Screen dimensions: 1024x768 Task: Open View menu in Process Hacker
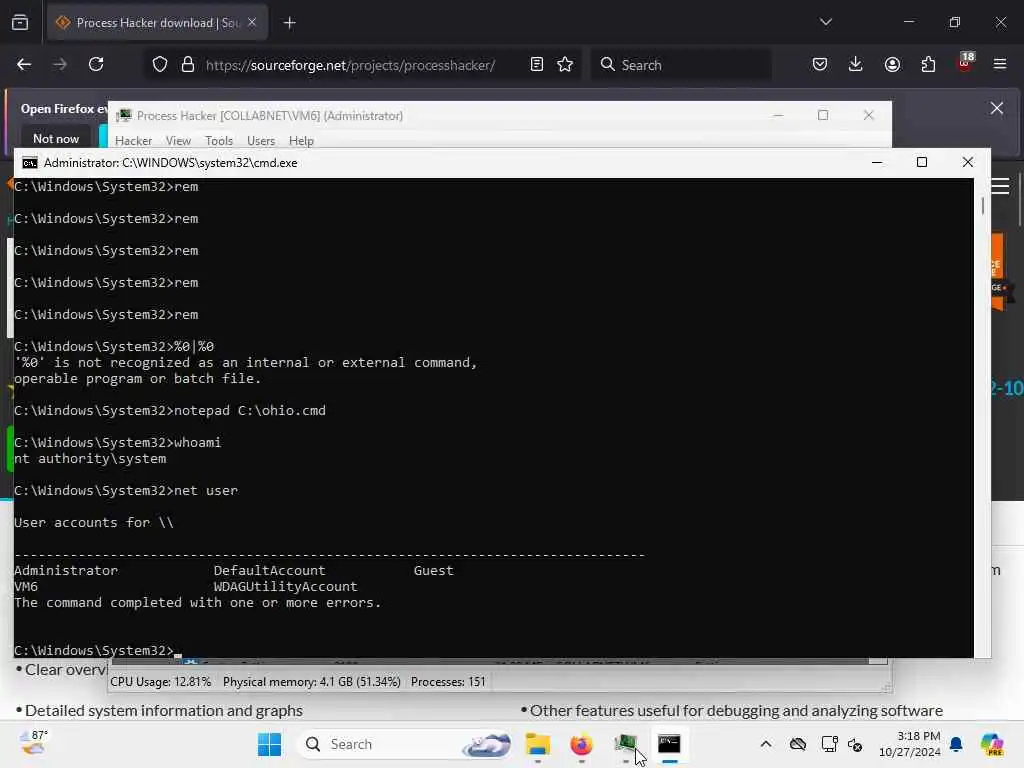tap(178, 140)
